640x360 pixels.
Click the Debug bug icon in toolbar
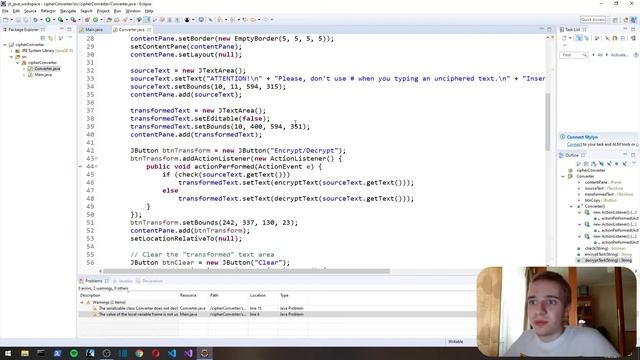coord(36,20)
